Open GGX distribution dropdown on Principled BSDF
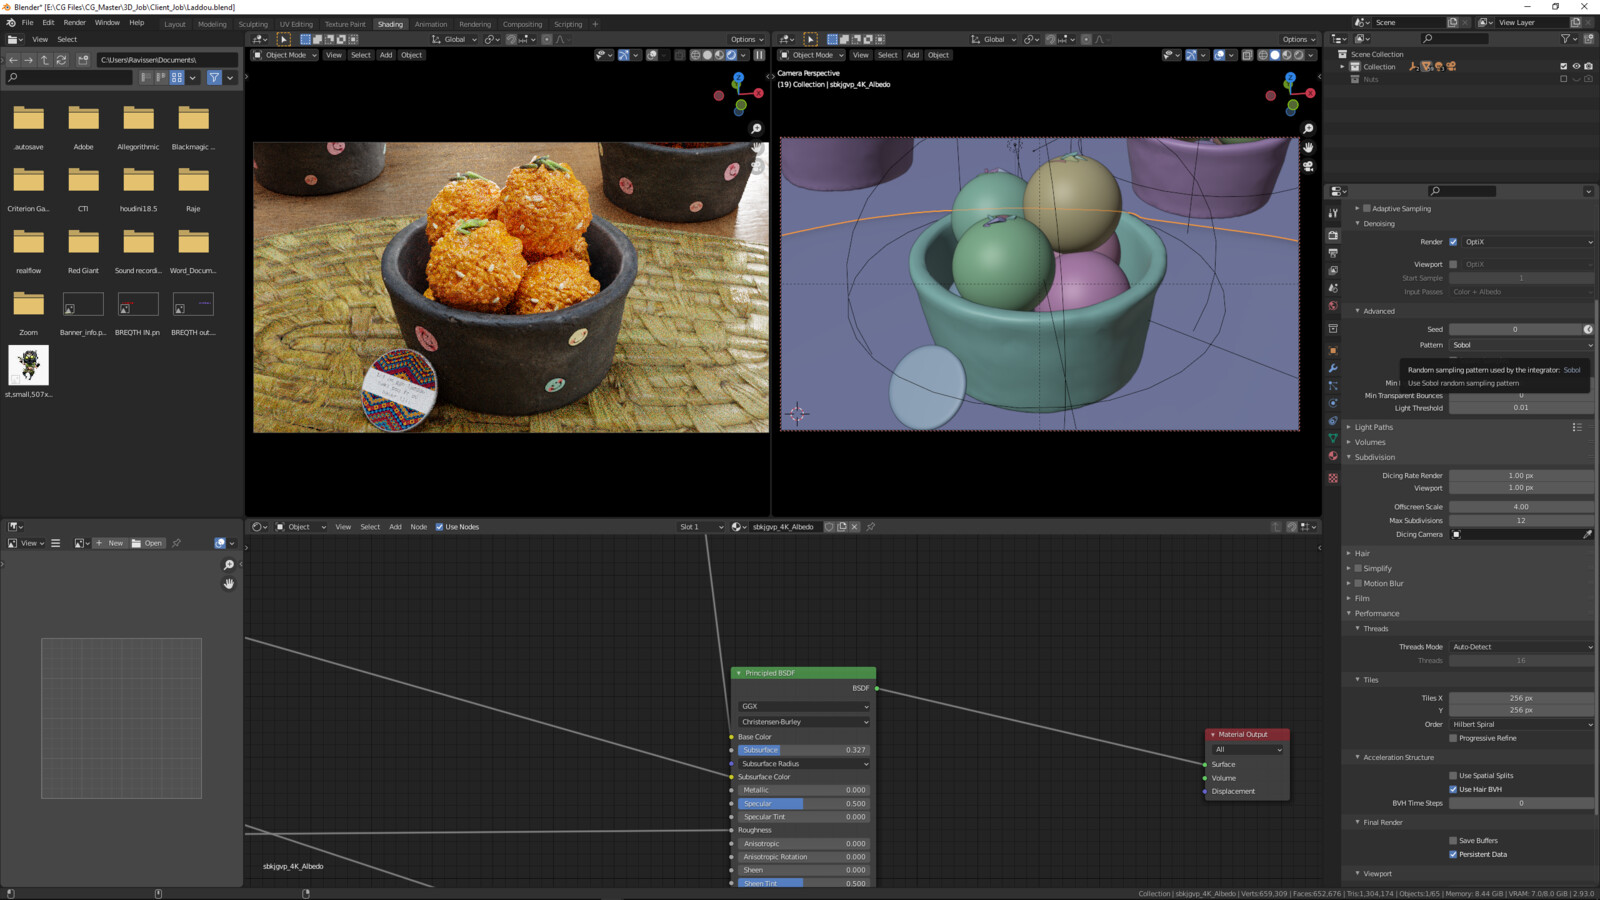Screen dimensions: 1600x900 [x=804, y=706]
